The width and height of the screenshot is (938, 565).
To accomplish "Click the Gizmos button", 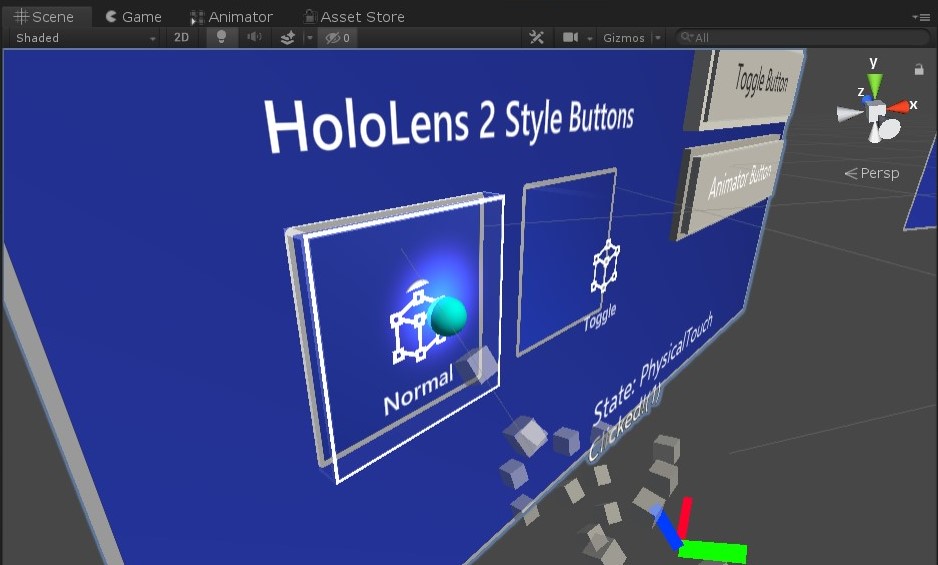I will [624, 38].
